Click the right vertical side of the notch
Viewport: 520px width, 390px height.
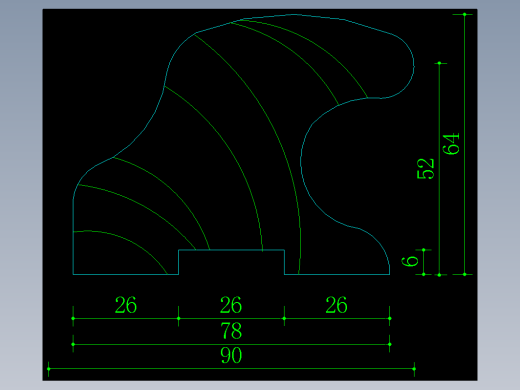284,262
